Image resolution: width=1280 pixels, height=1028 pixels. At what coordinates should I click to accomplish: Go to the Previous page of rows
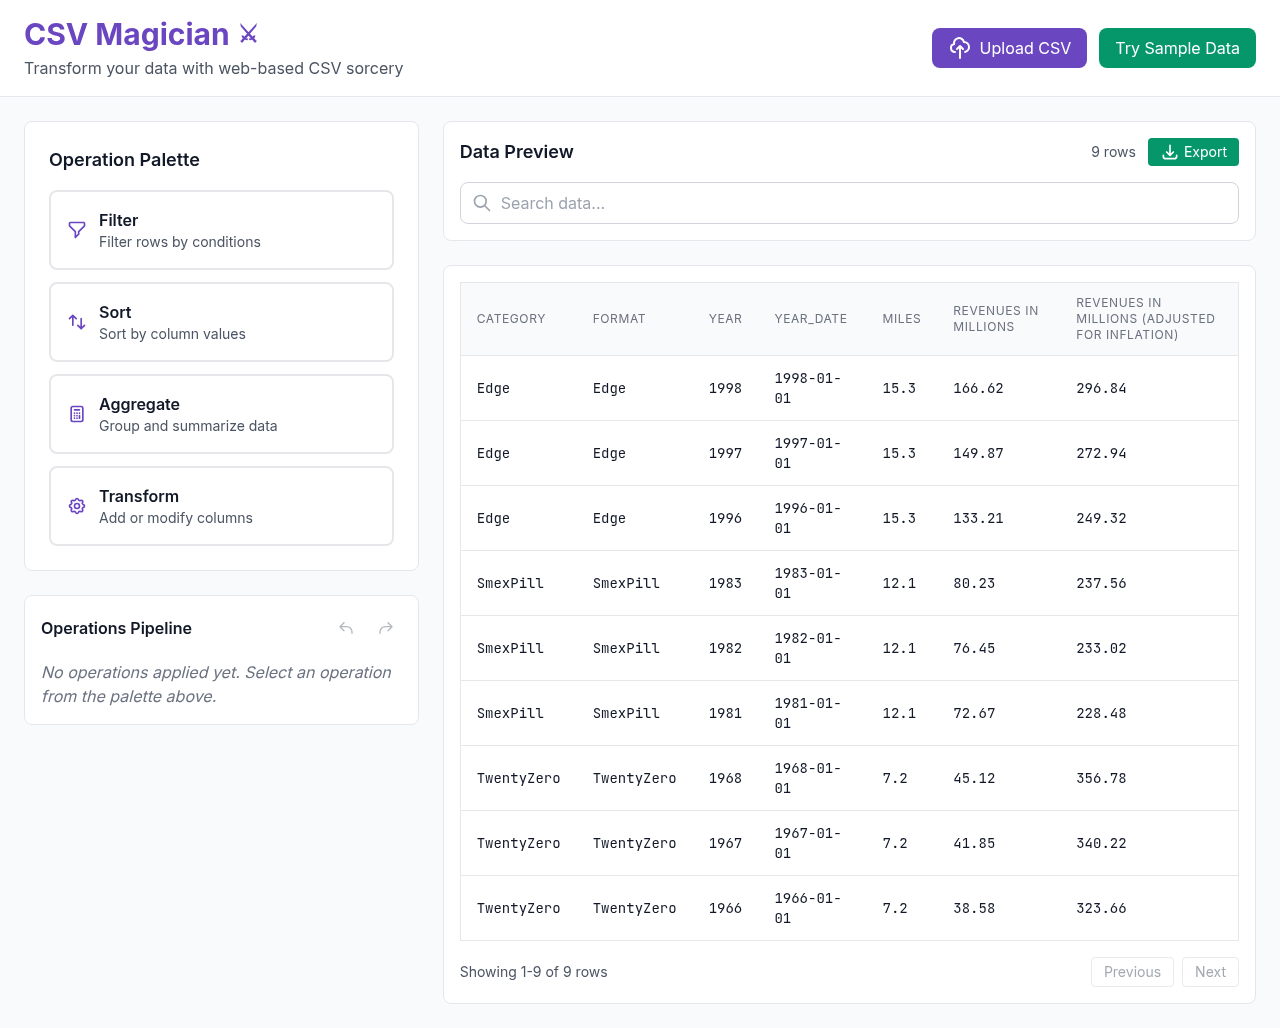coord(1132,971)
